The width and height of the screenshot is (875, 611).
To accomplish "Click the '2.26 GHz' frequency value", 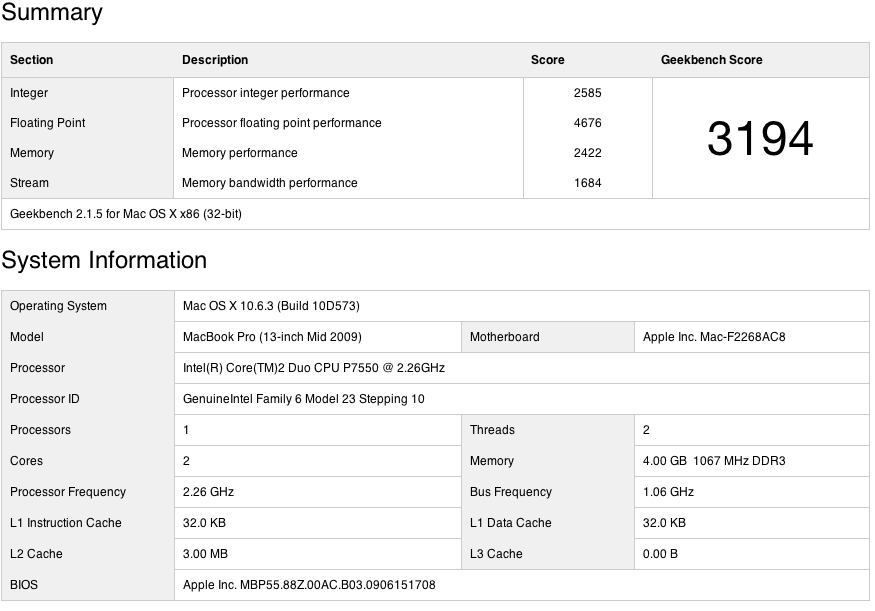I will 208,492.
